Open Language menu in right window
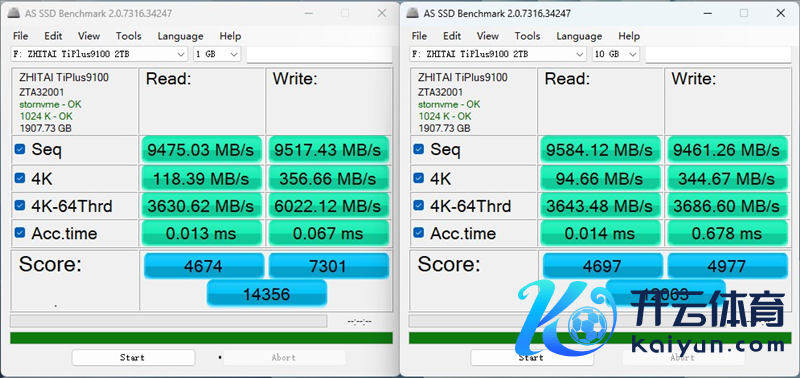Screen dimensions: 800x378 [580, 36]
